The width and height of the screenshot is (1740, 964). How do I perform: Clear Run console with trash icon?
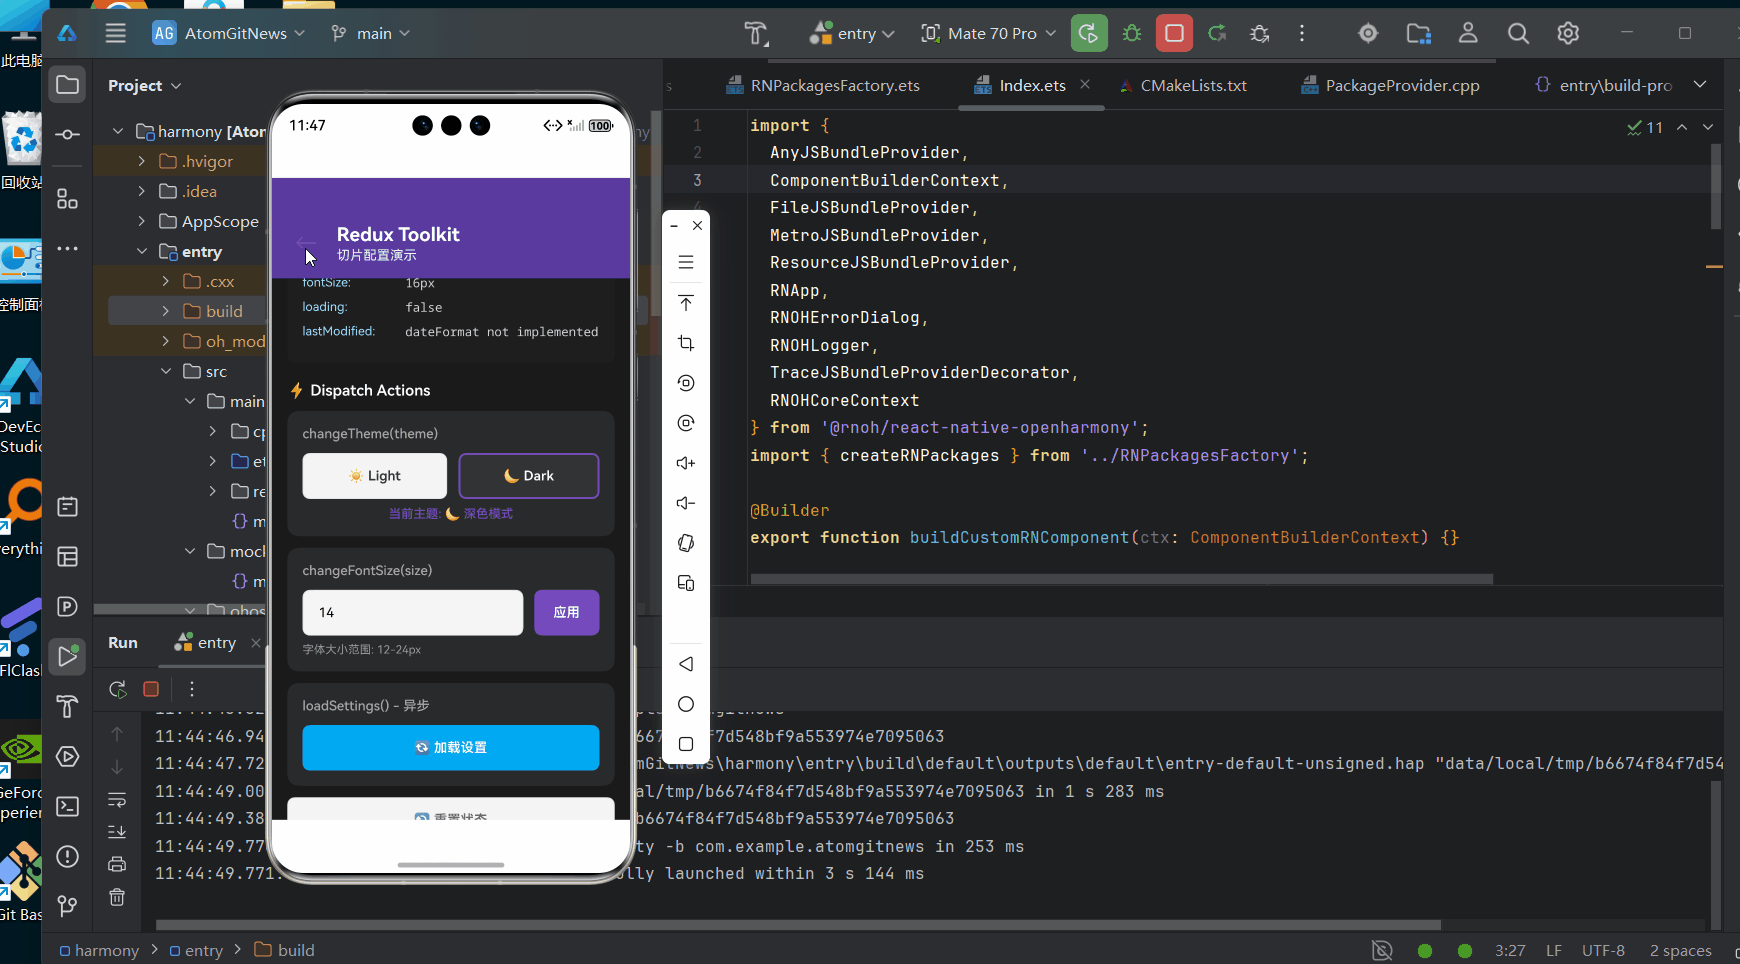pos(117,897)
